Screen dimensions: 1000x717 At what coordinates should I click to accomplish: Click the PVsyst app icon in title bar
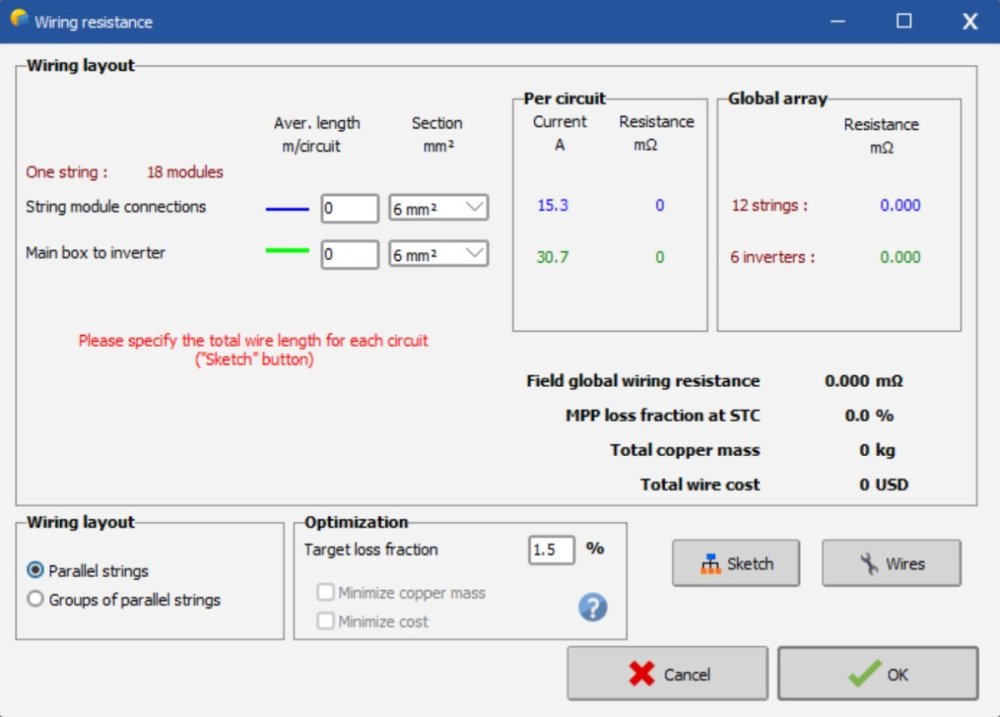tap(18, 20)
